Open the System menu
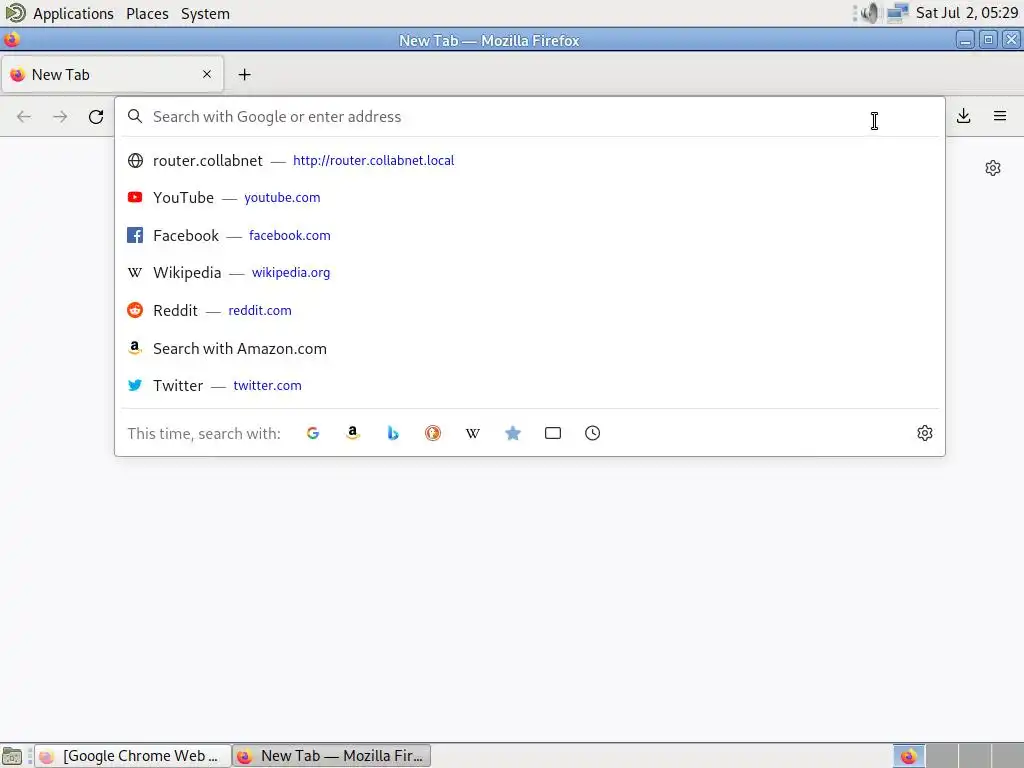 coord(205,13)
